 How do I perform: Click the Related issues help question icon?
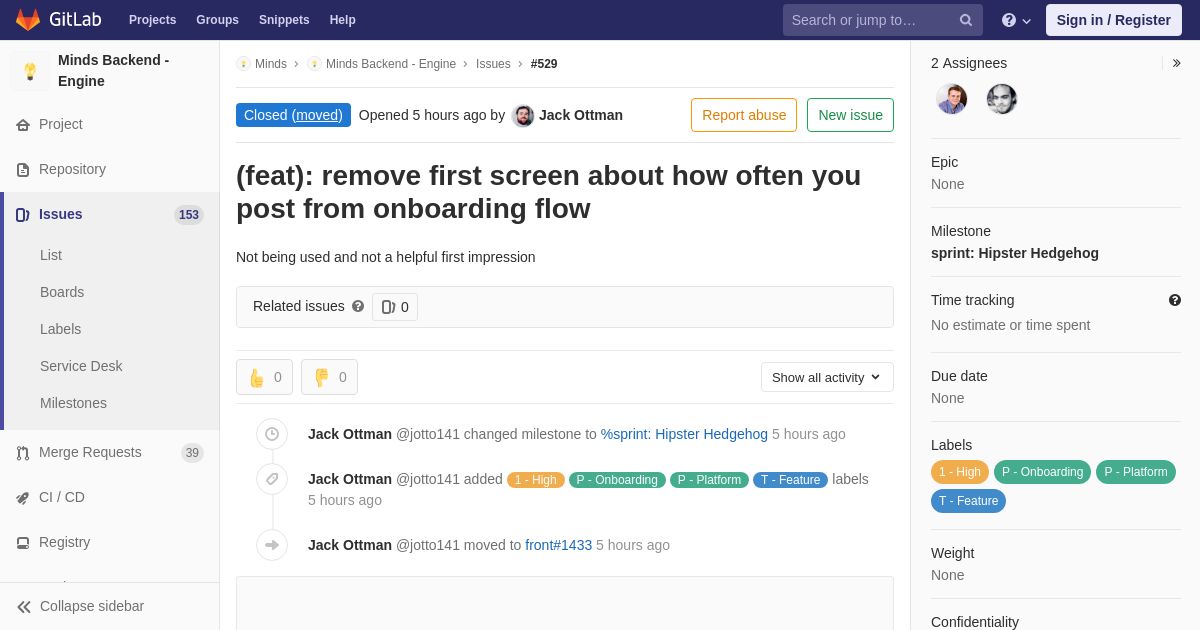(x=358, y=306)
